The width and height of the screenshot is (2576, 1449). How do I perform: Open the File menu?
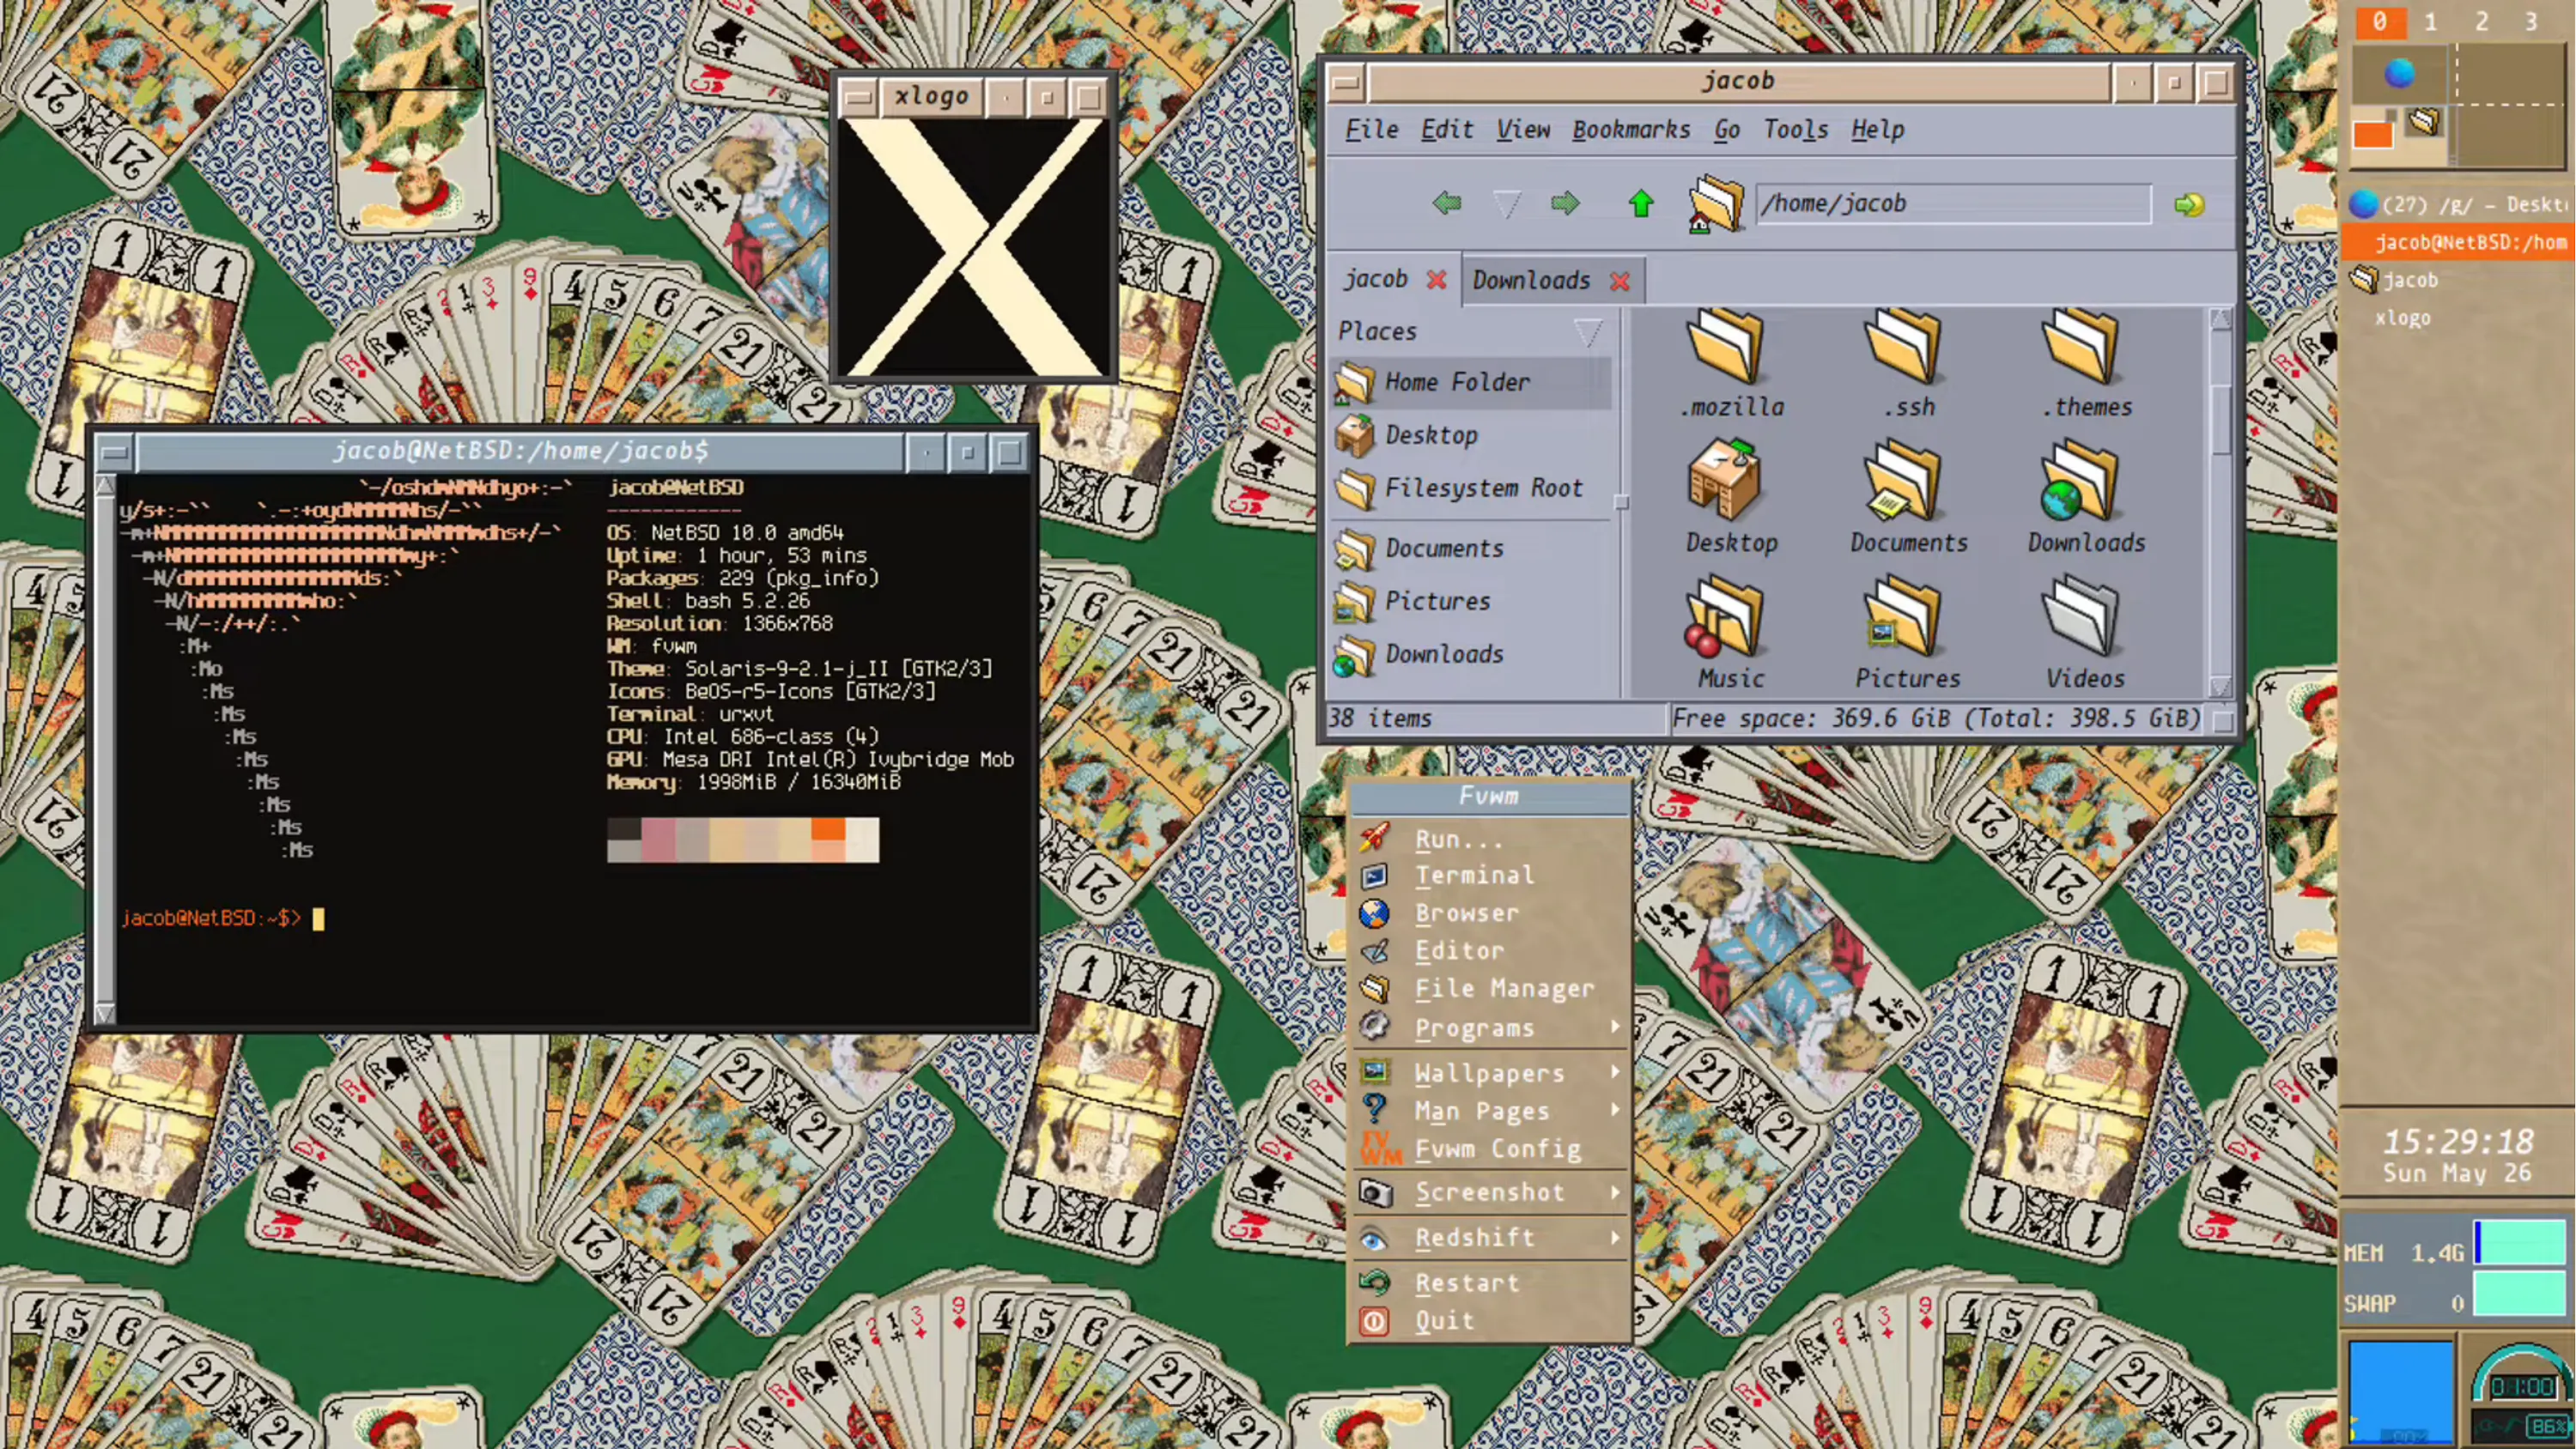[x=1371, y=129]
